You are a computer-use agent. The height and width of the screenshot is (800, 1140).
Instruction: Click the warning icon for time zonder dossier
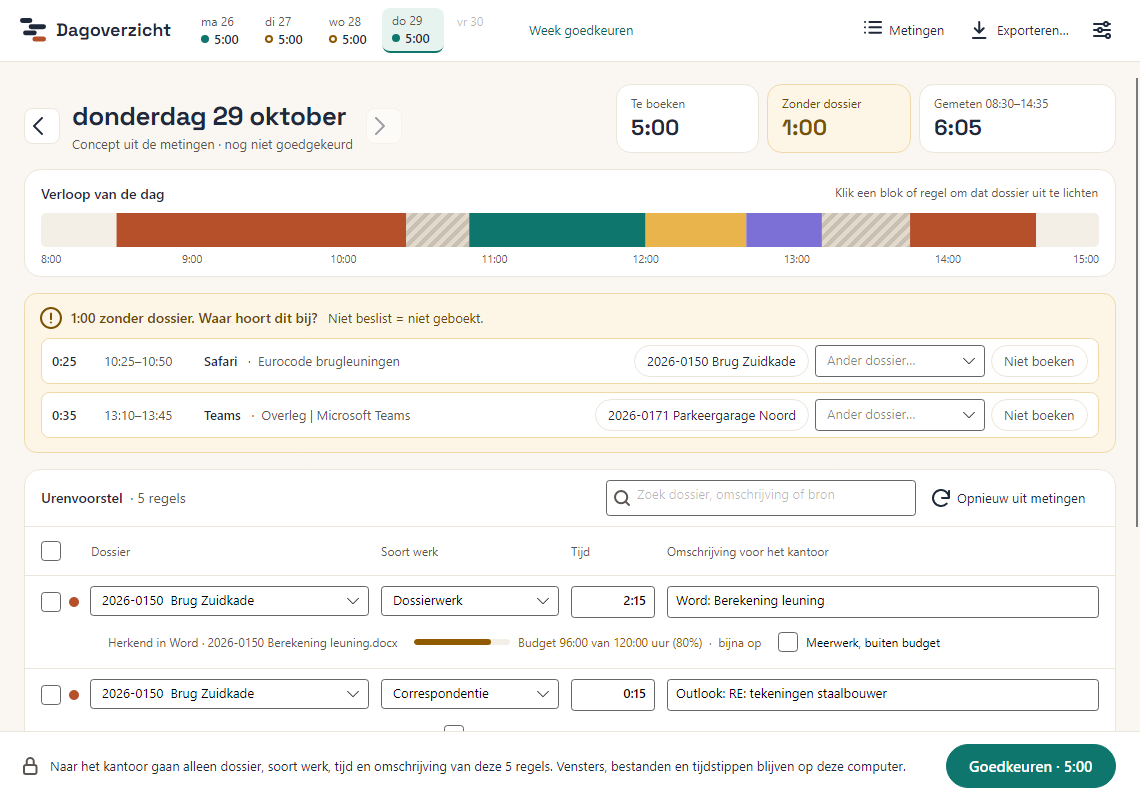[x=51, y=318]
